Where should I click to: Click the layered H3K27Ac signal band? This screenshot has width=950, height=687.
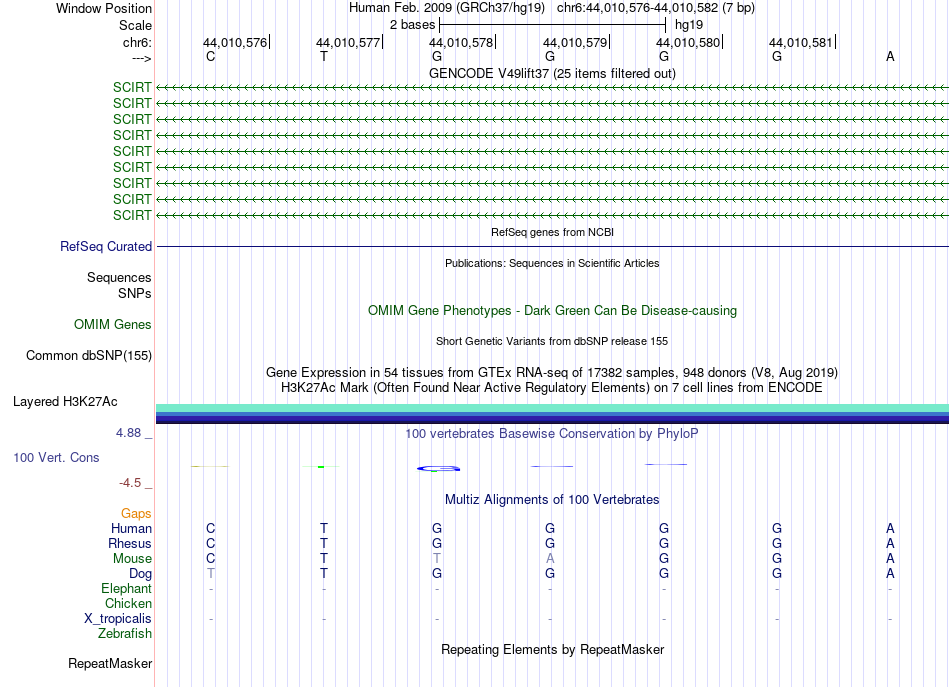(x=552, y=414)
